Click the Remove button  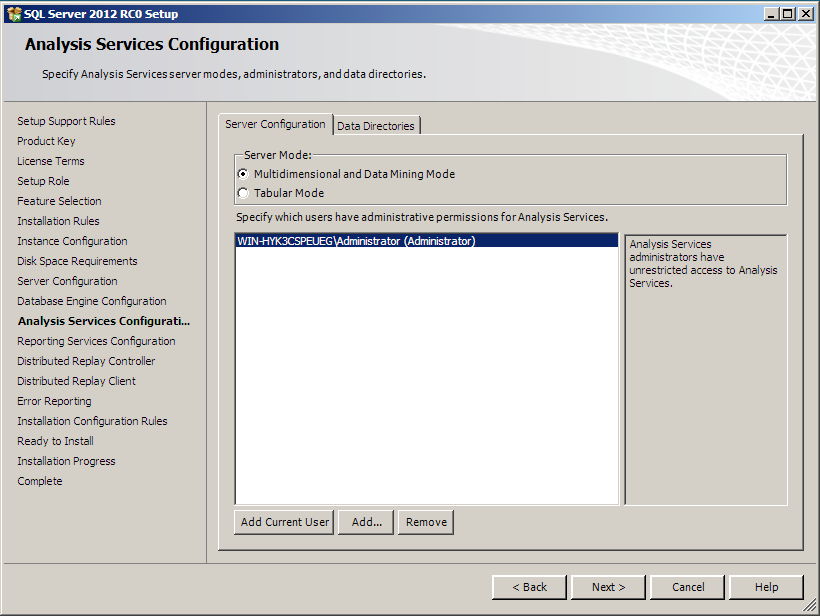tap(426, 522)
